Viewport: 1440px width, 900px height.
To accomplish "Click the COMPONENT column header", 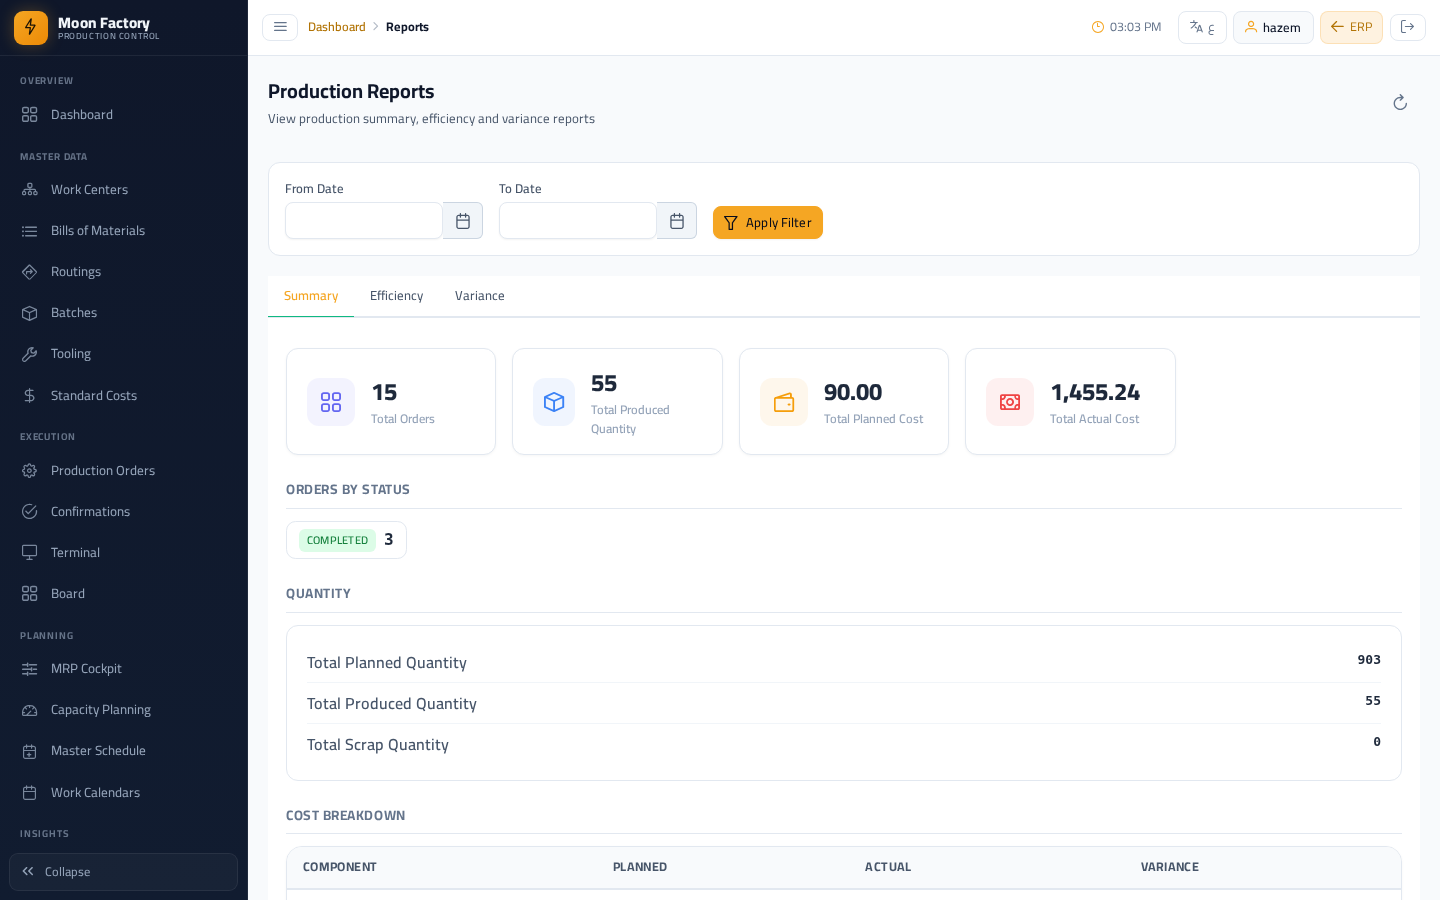I will pyautogui.click(x=340, y=867).
